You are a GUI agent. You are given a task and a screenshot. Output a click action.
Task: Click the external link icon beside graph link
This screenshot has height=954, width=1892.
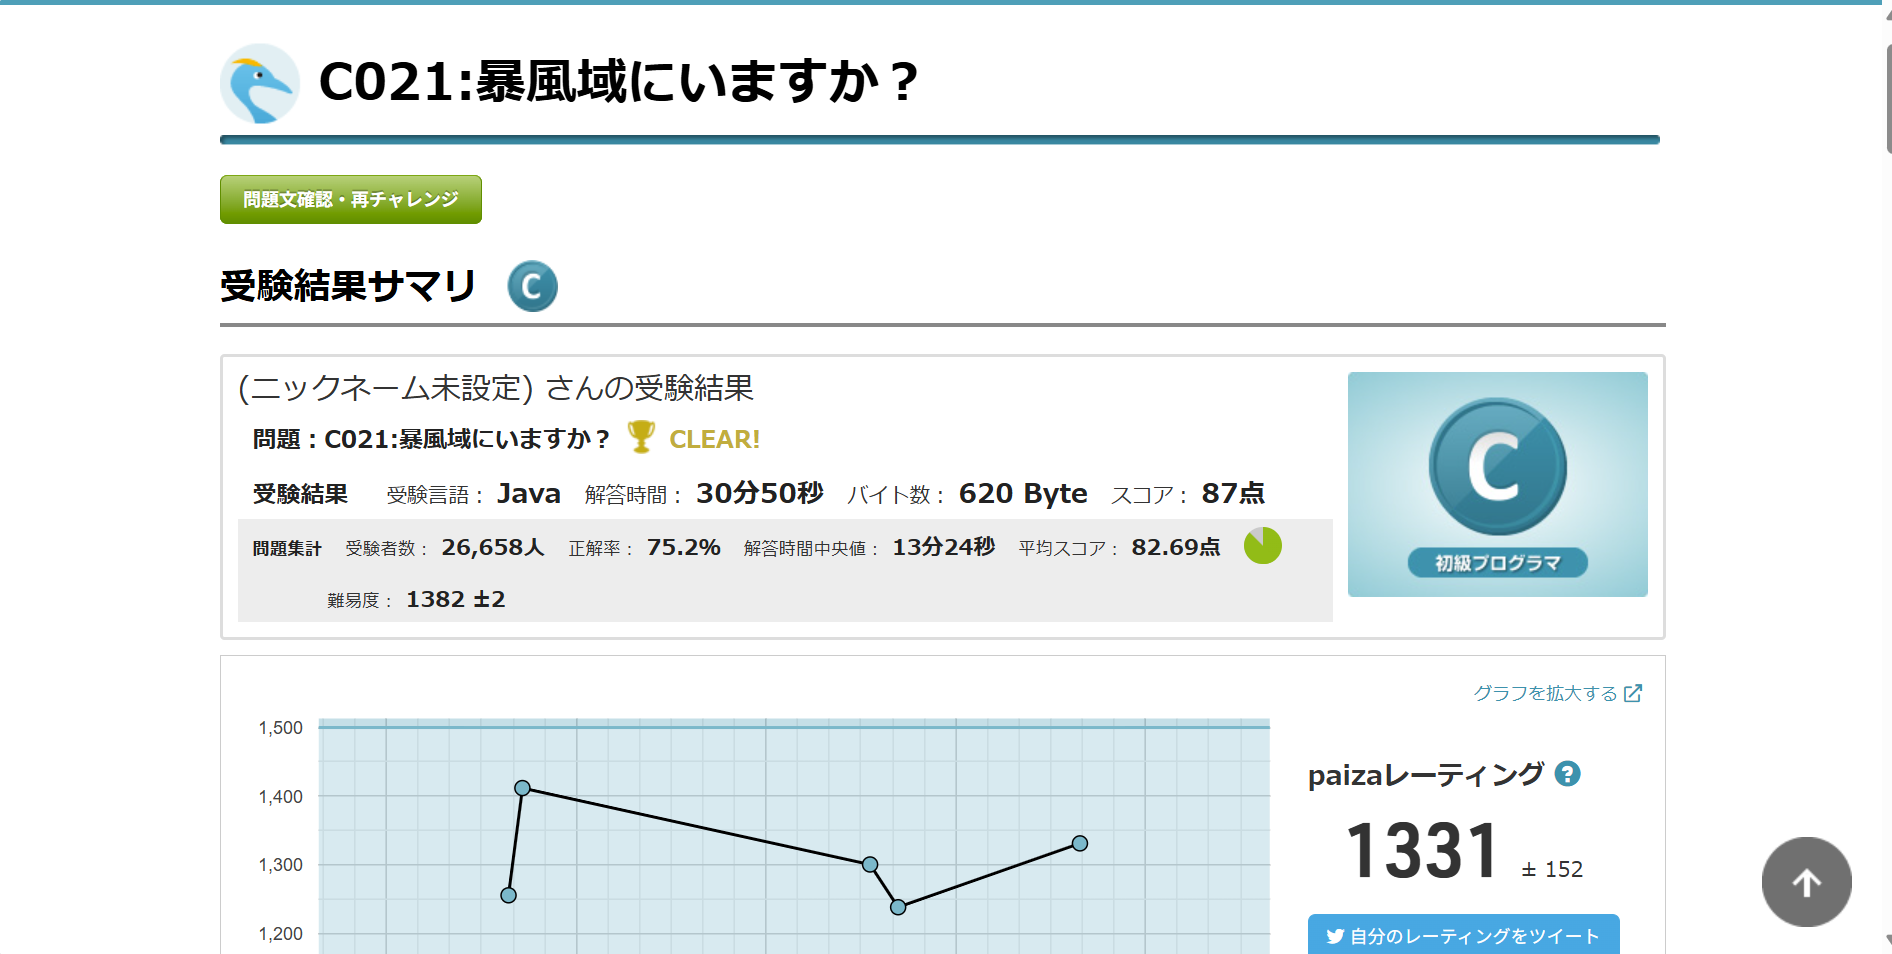[x=1633, y=693]
